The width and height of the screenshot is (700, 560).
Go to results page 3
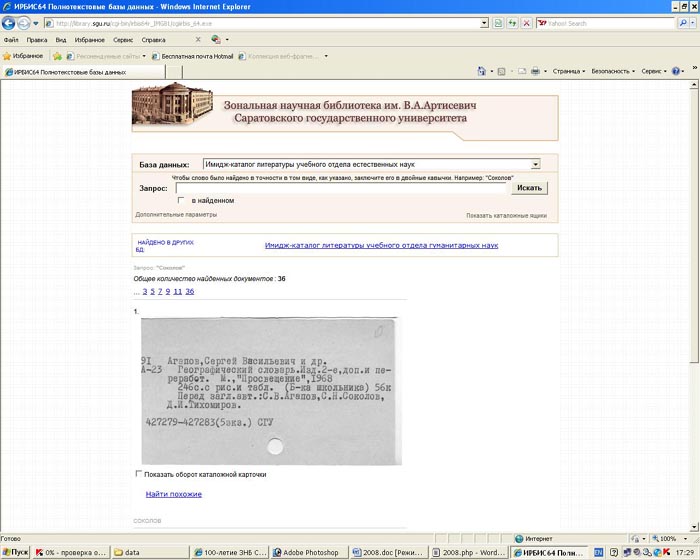[145, 291]
